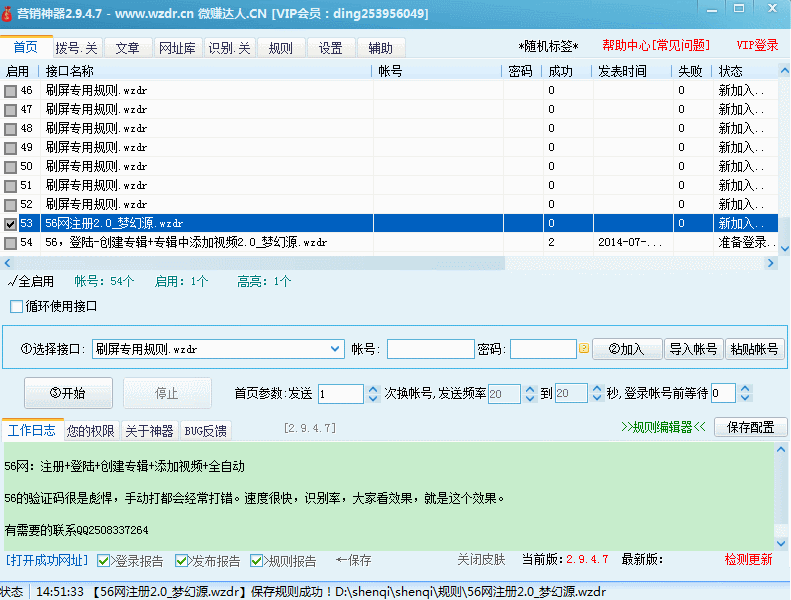791x600 pixels.
Task: Open the 您的权限 tab
Action: 91,431
